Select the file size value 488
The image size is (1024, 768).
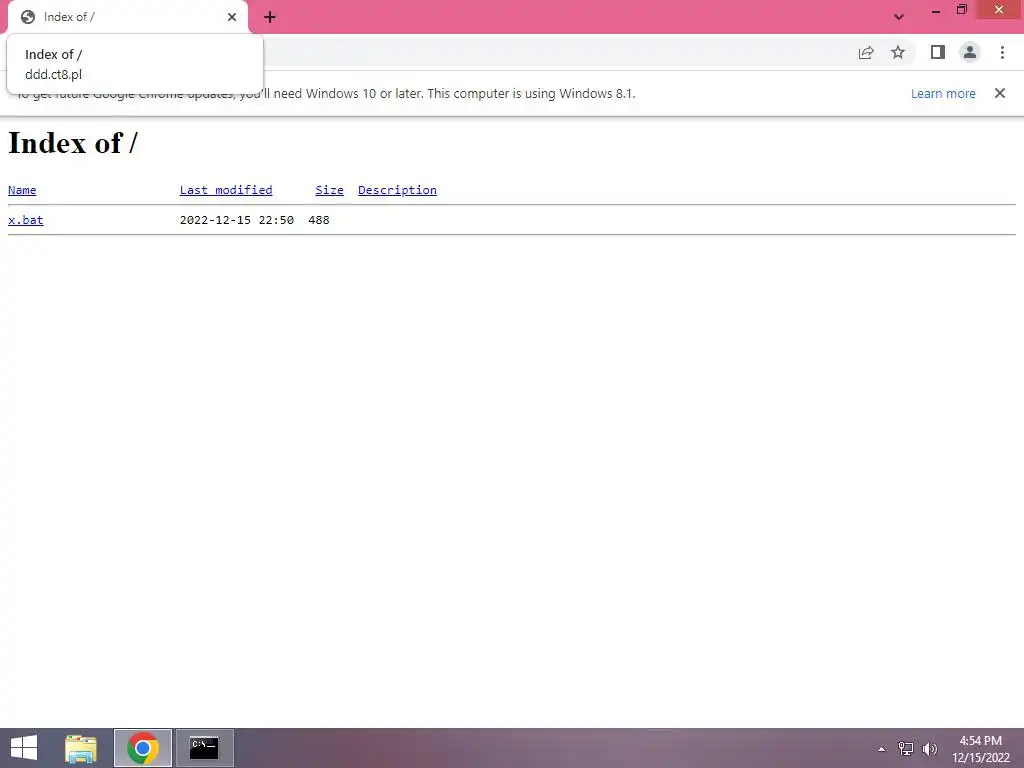pos(319,220)
